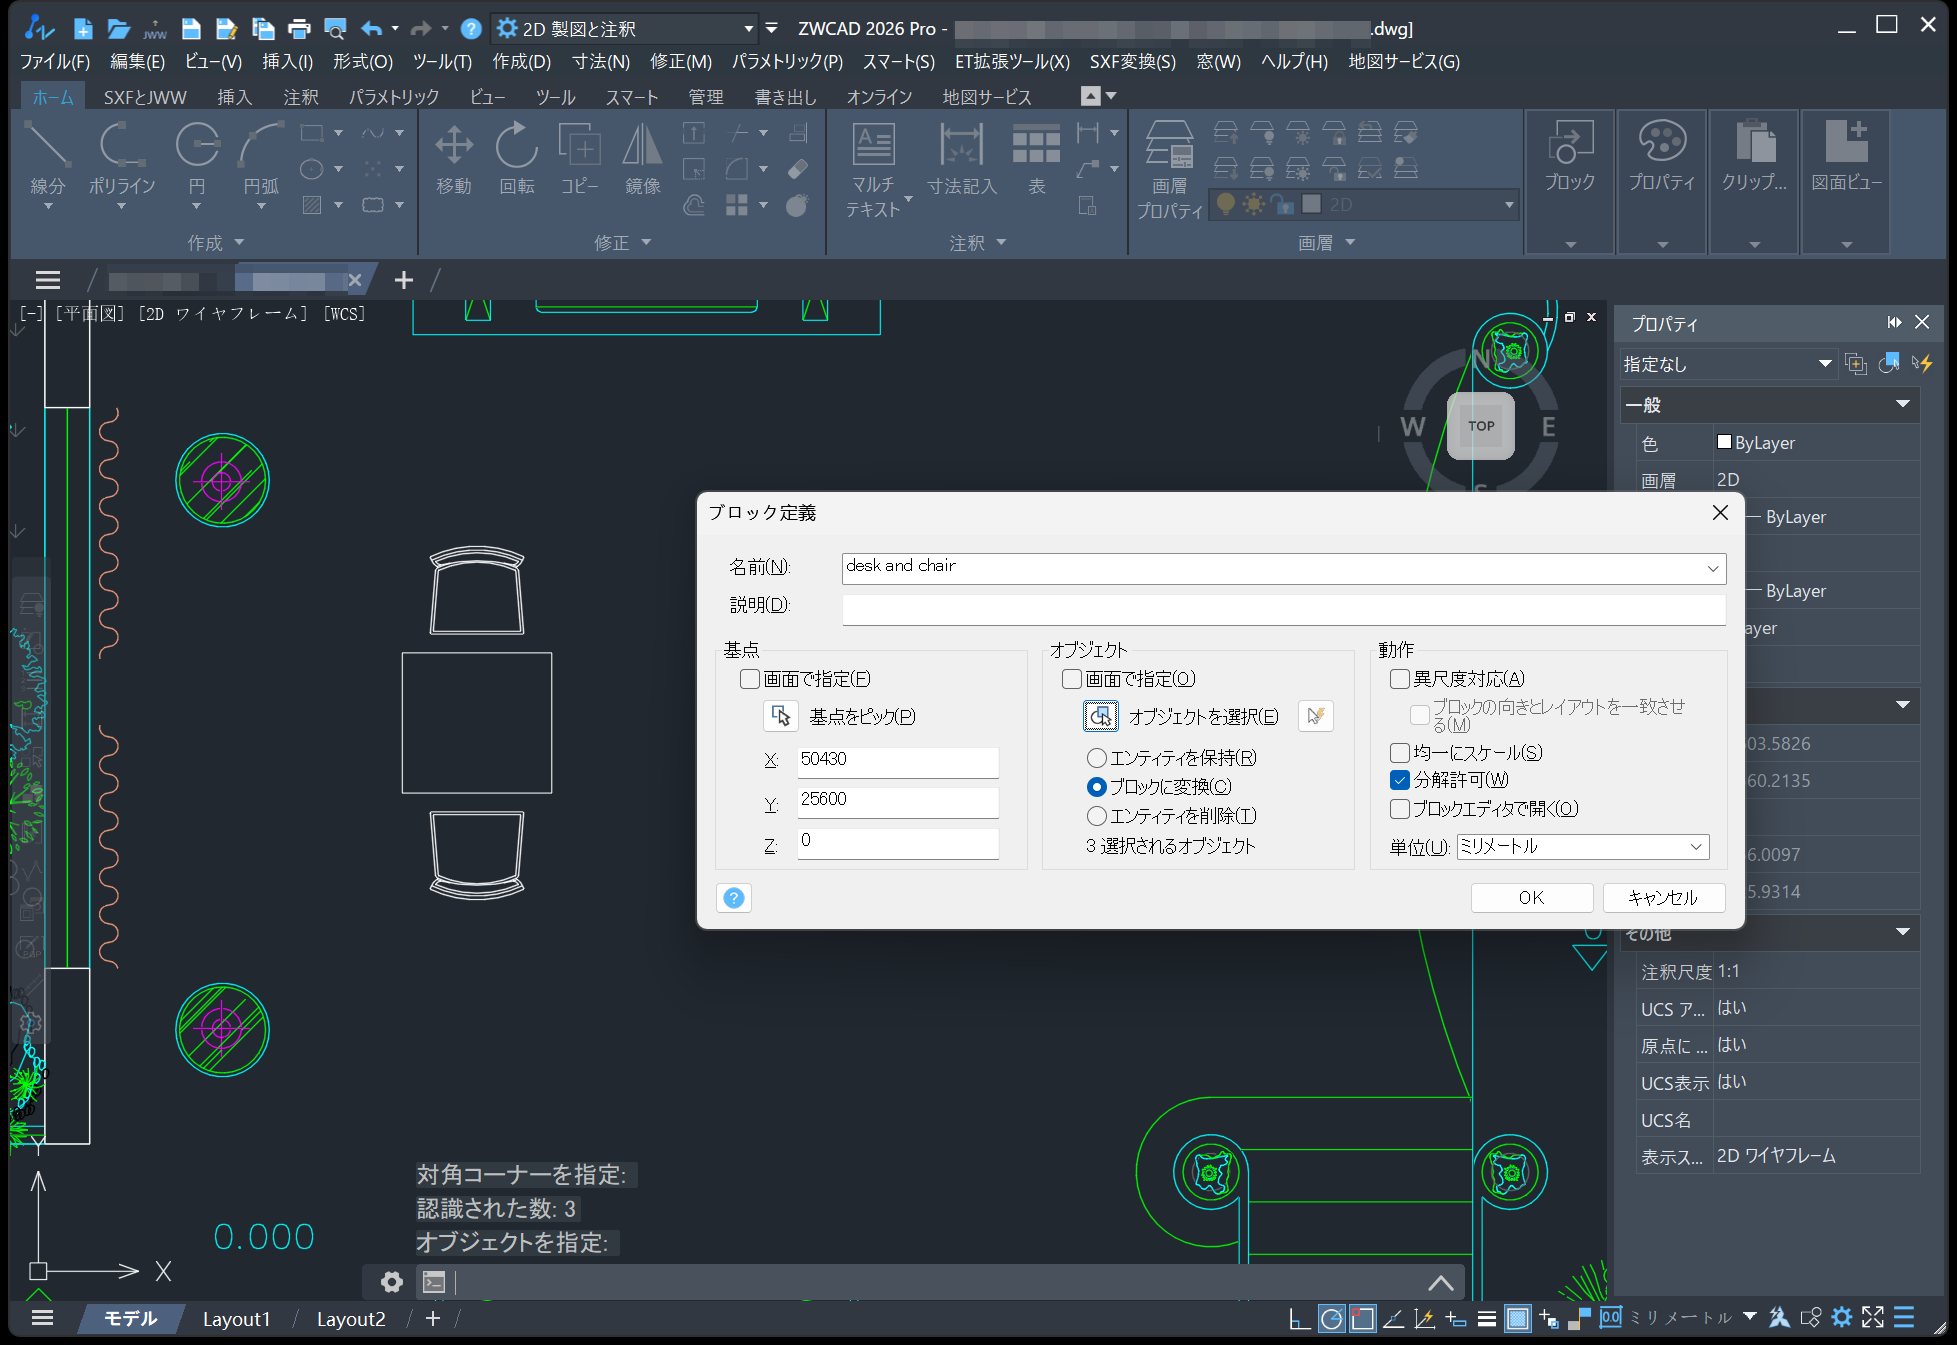Toggle Polar tracking icon in status bar

coord(1331,1319)
